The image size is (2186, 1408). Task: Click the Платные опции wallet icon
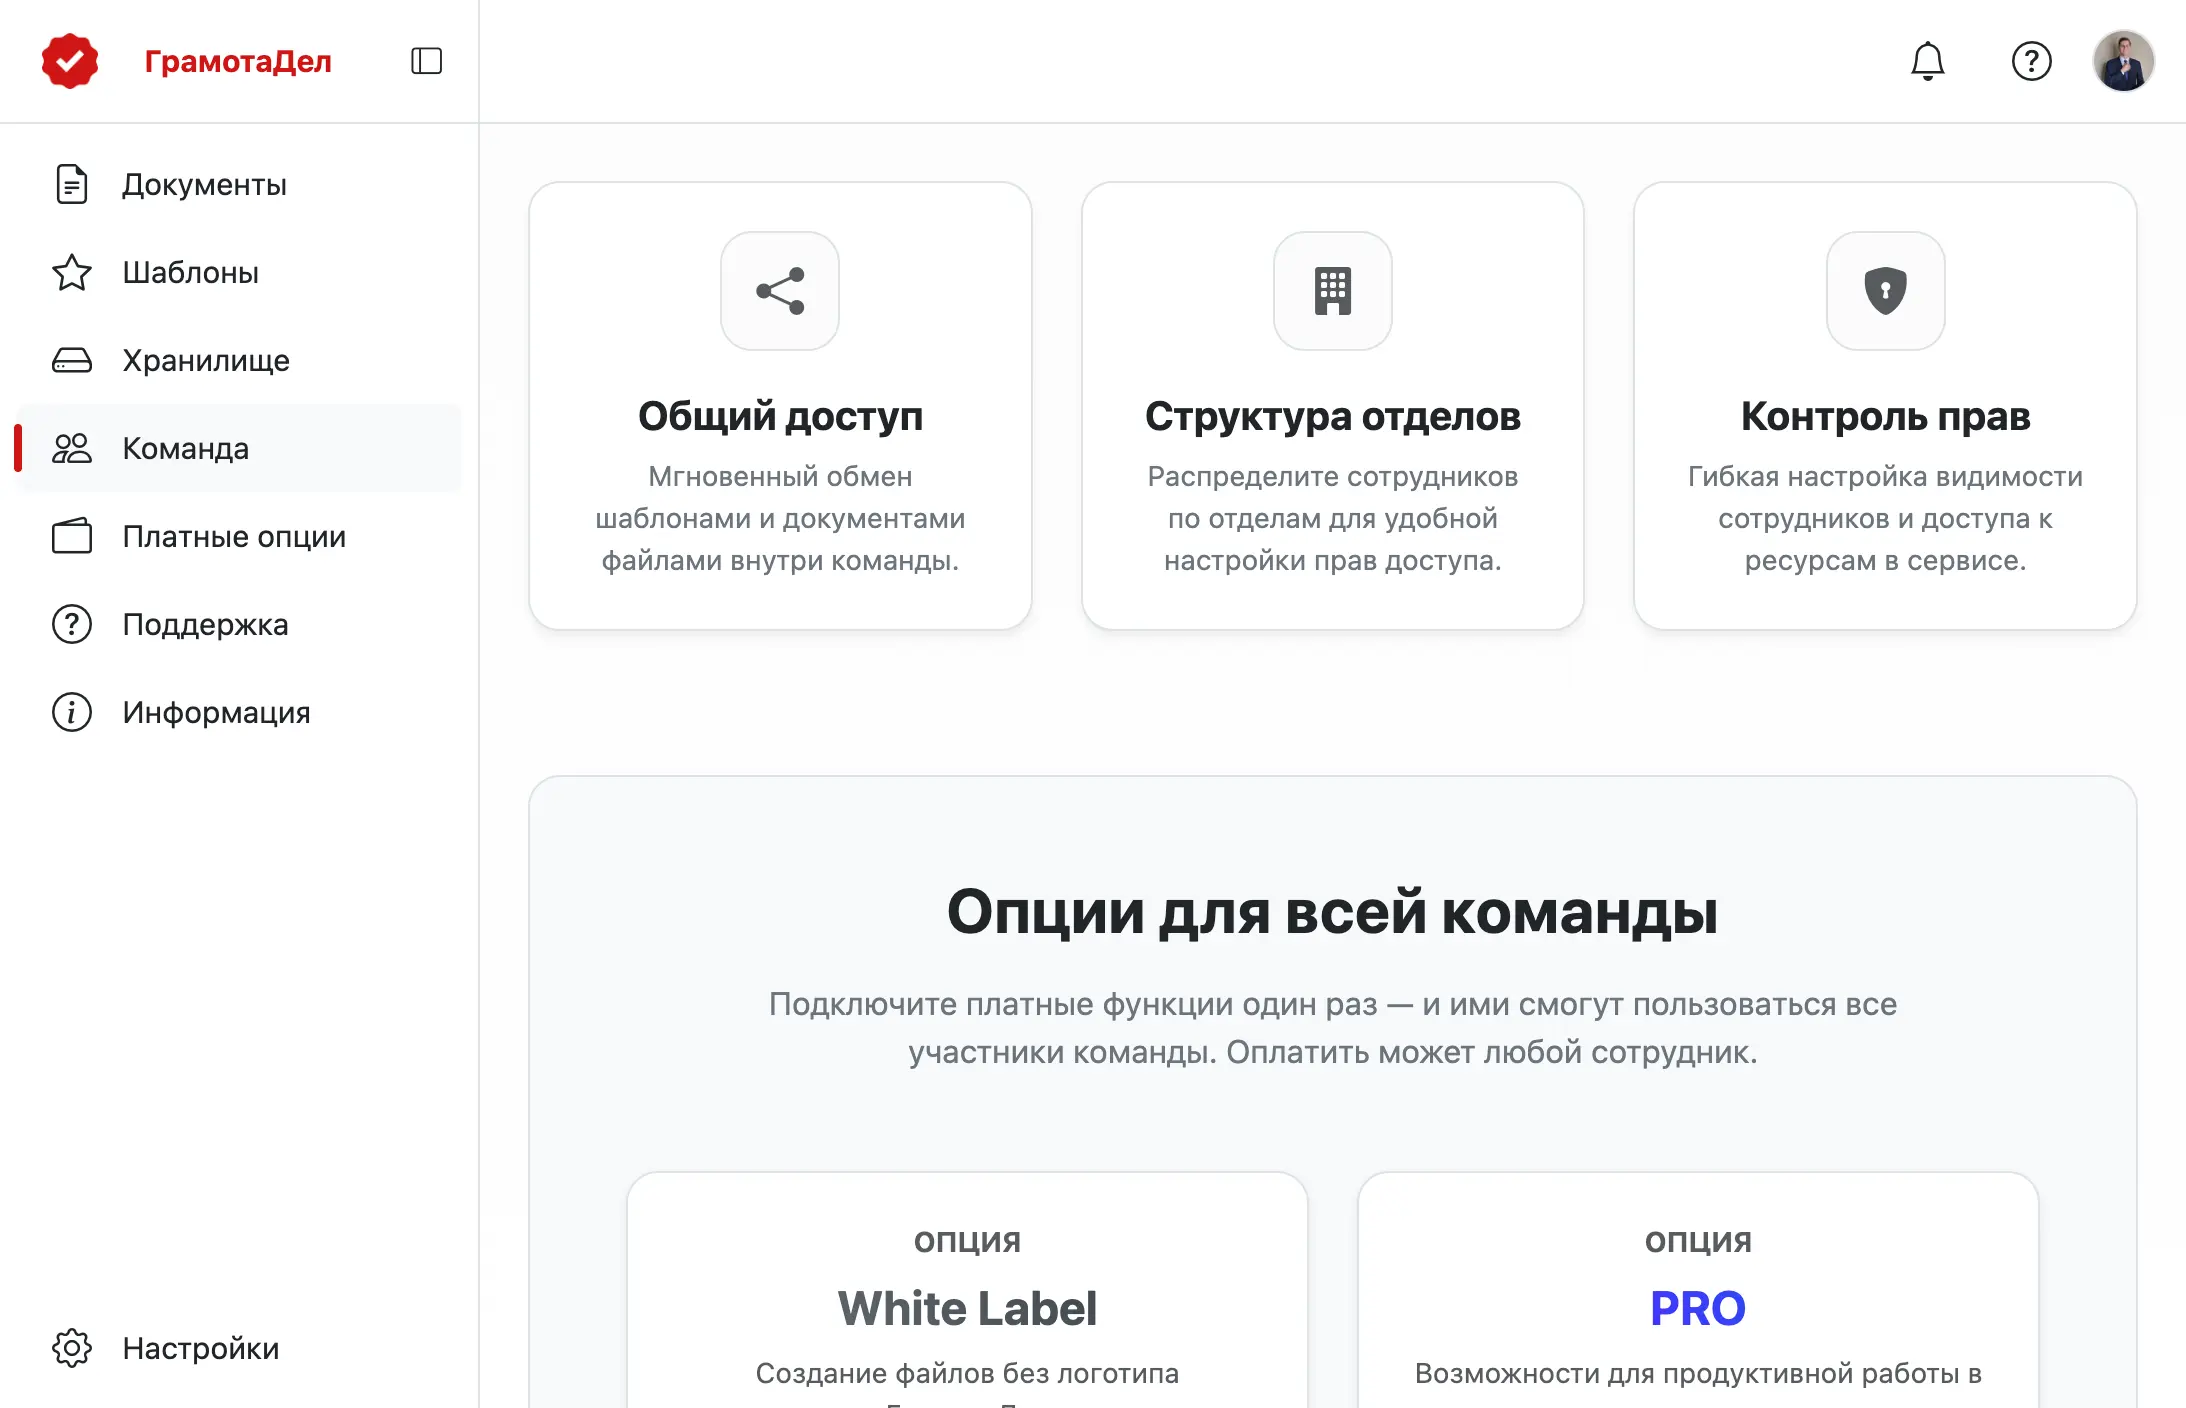point(72,536)
